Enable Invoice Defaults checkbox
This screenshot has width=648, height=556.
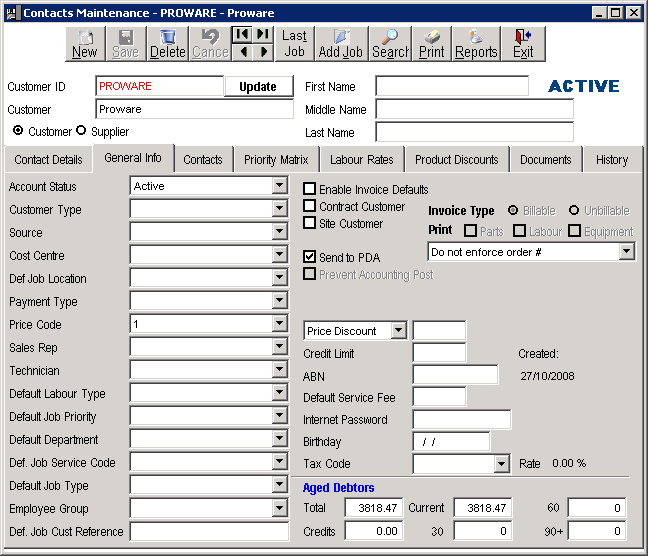309,189
